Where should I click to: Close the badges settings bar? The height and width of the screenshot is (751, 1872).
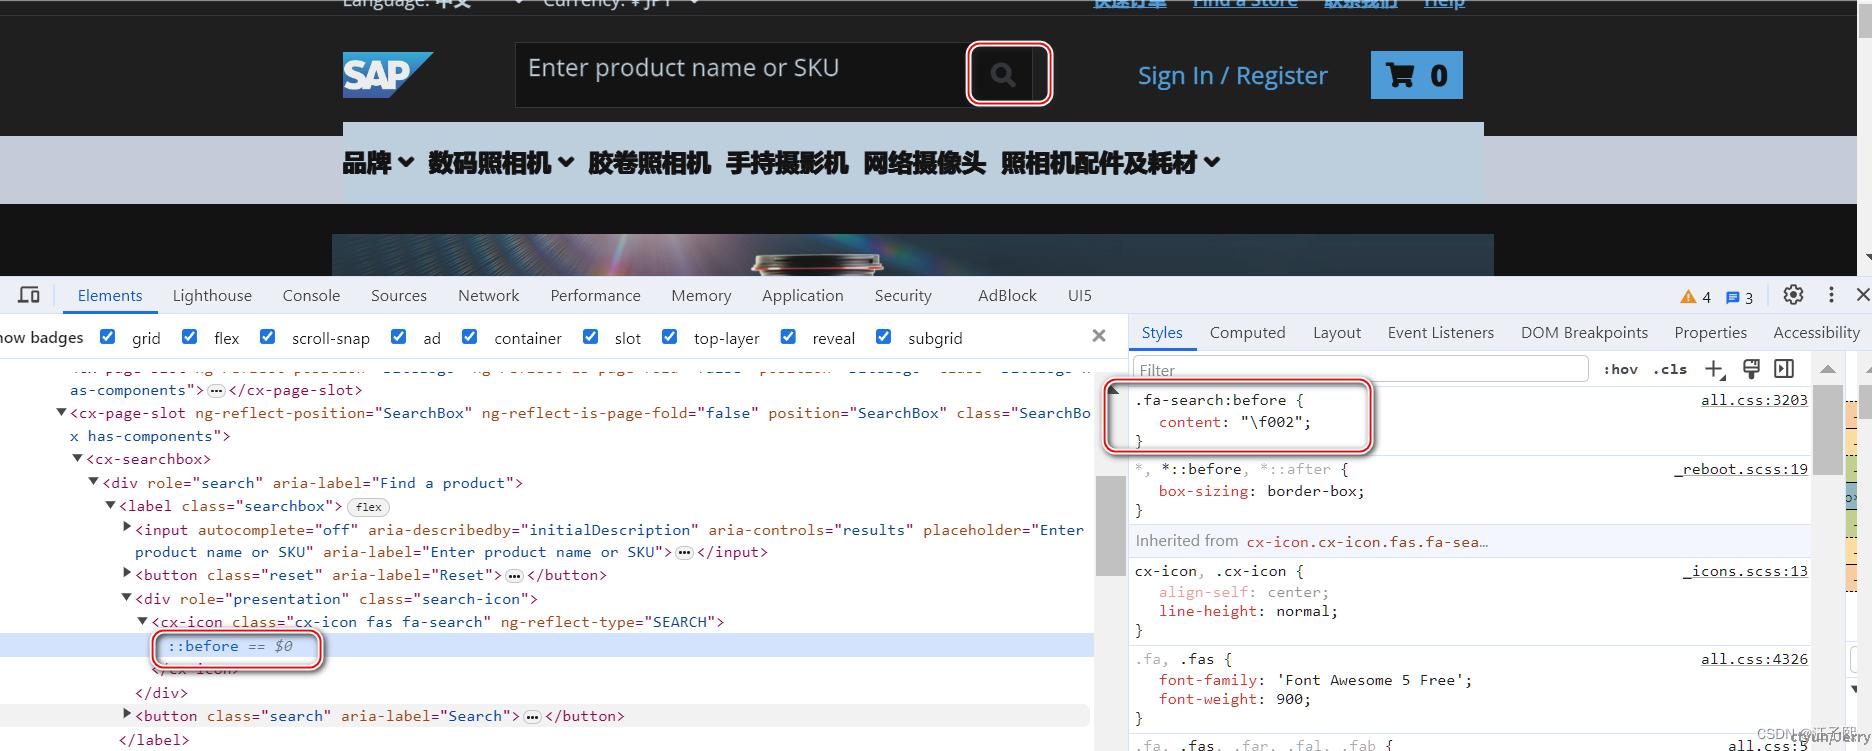(1099, 336)
